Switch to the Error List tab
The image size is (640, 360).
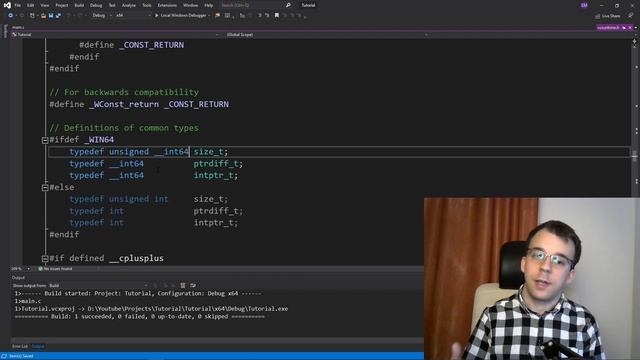20,346
